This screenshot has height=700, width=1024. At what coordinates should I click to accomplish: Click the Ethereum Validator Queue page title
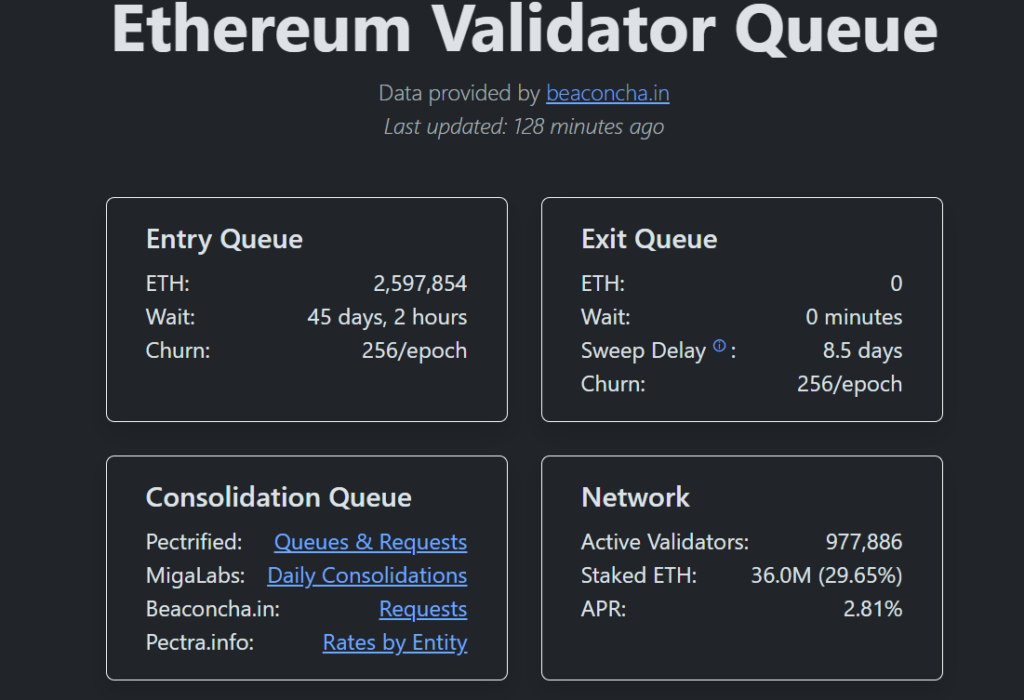point(524,28)
